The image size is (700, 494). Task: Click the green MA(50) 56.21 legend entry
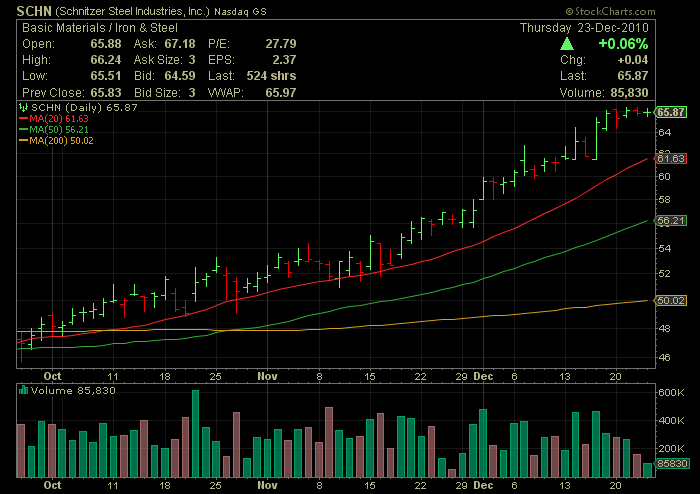54,130
